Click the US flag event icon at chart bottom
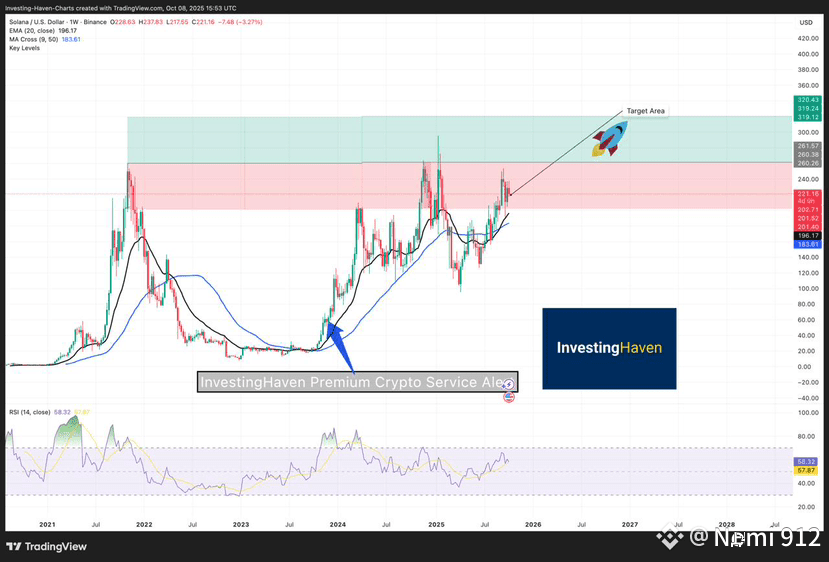Image resolution: width=829 pixels, height=562 pixels. 509,397
